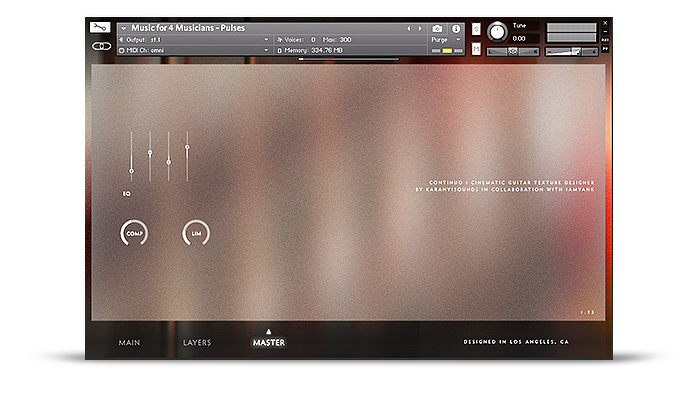700x400 pixels.
Task: Click the LIM limiter knob
Action: tap(196, 233)
